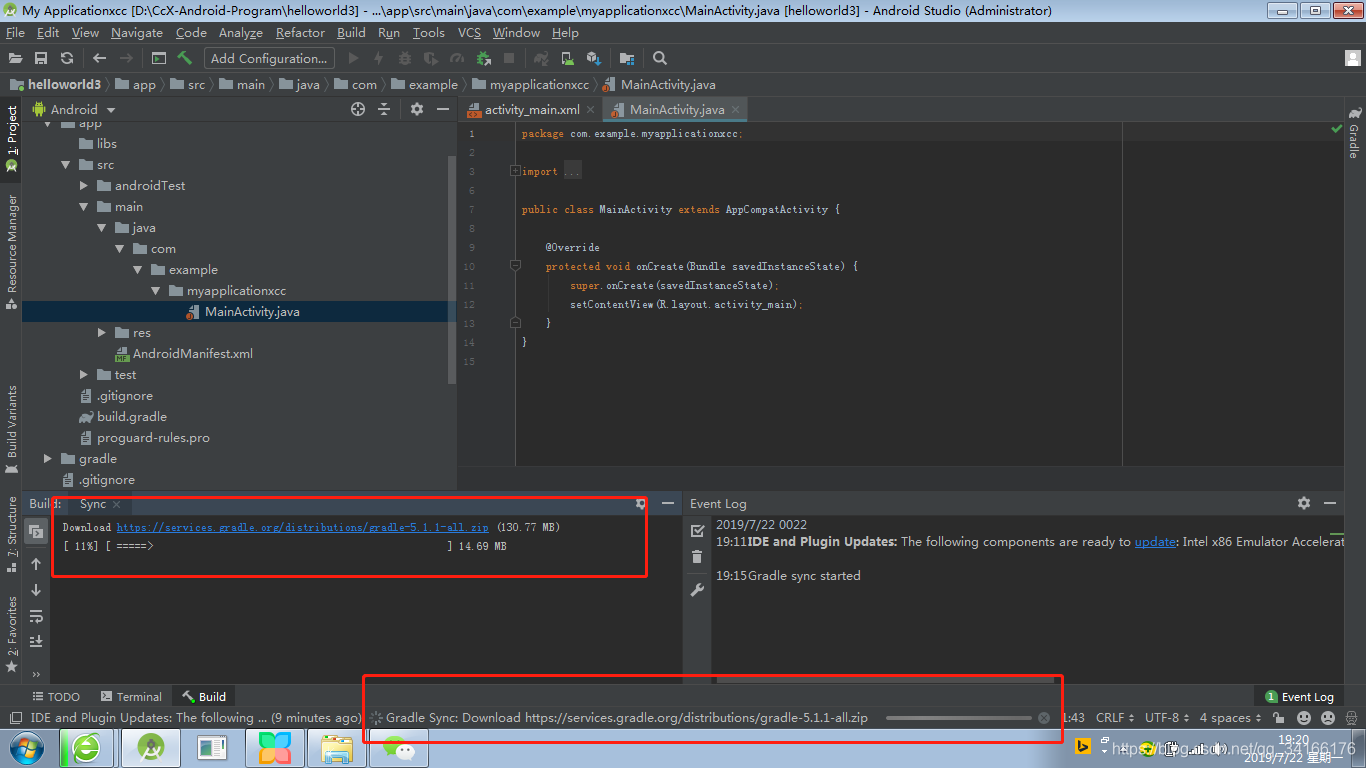
Task: Open Event Log settings gear
Action: [x=1304, y=503]
